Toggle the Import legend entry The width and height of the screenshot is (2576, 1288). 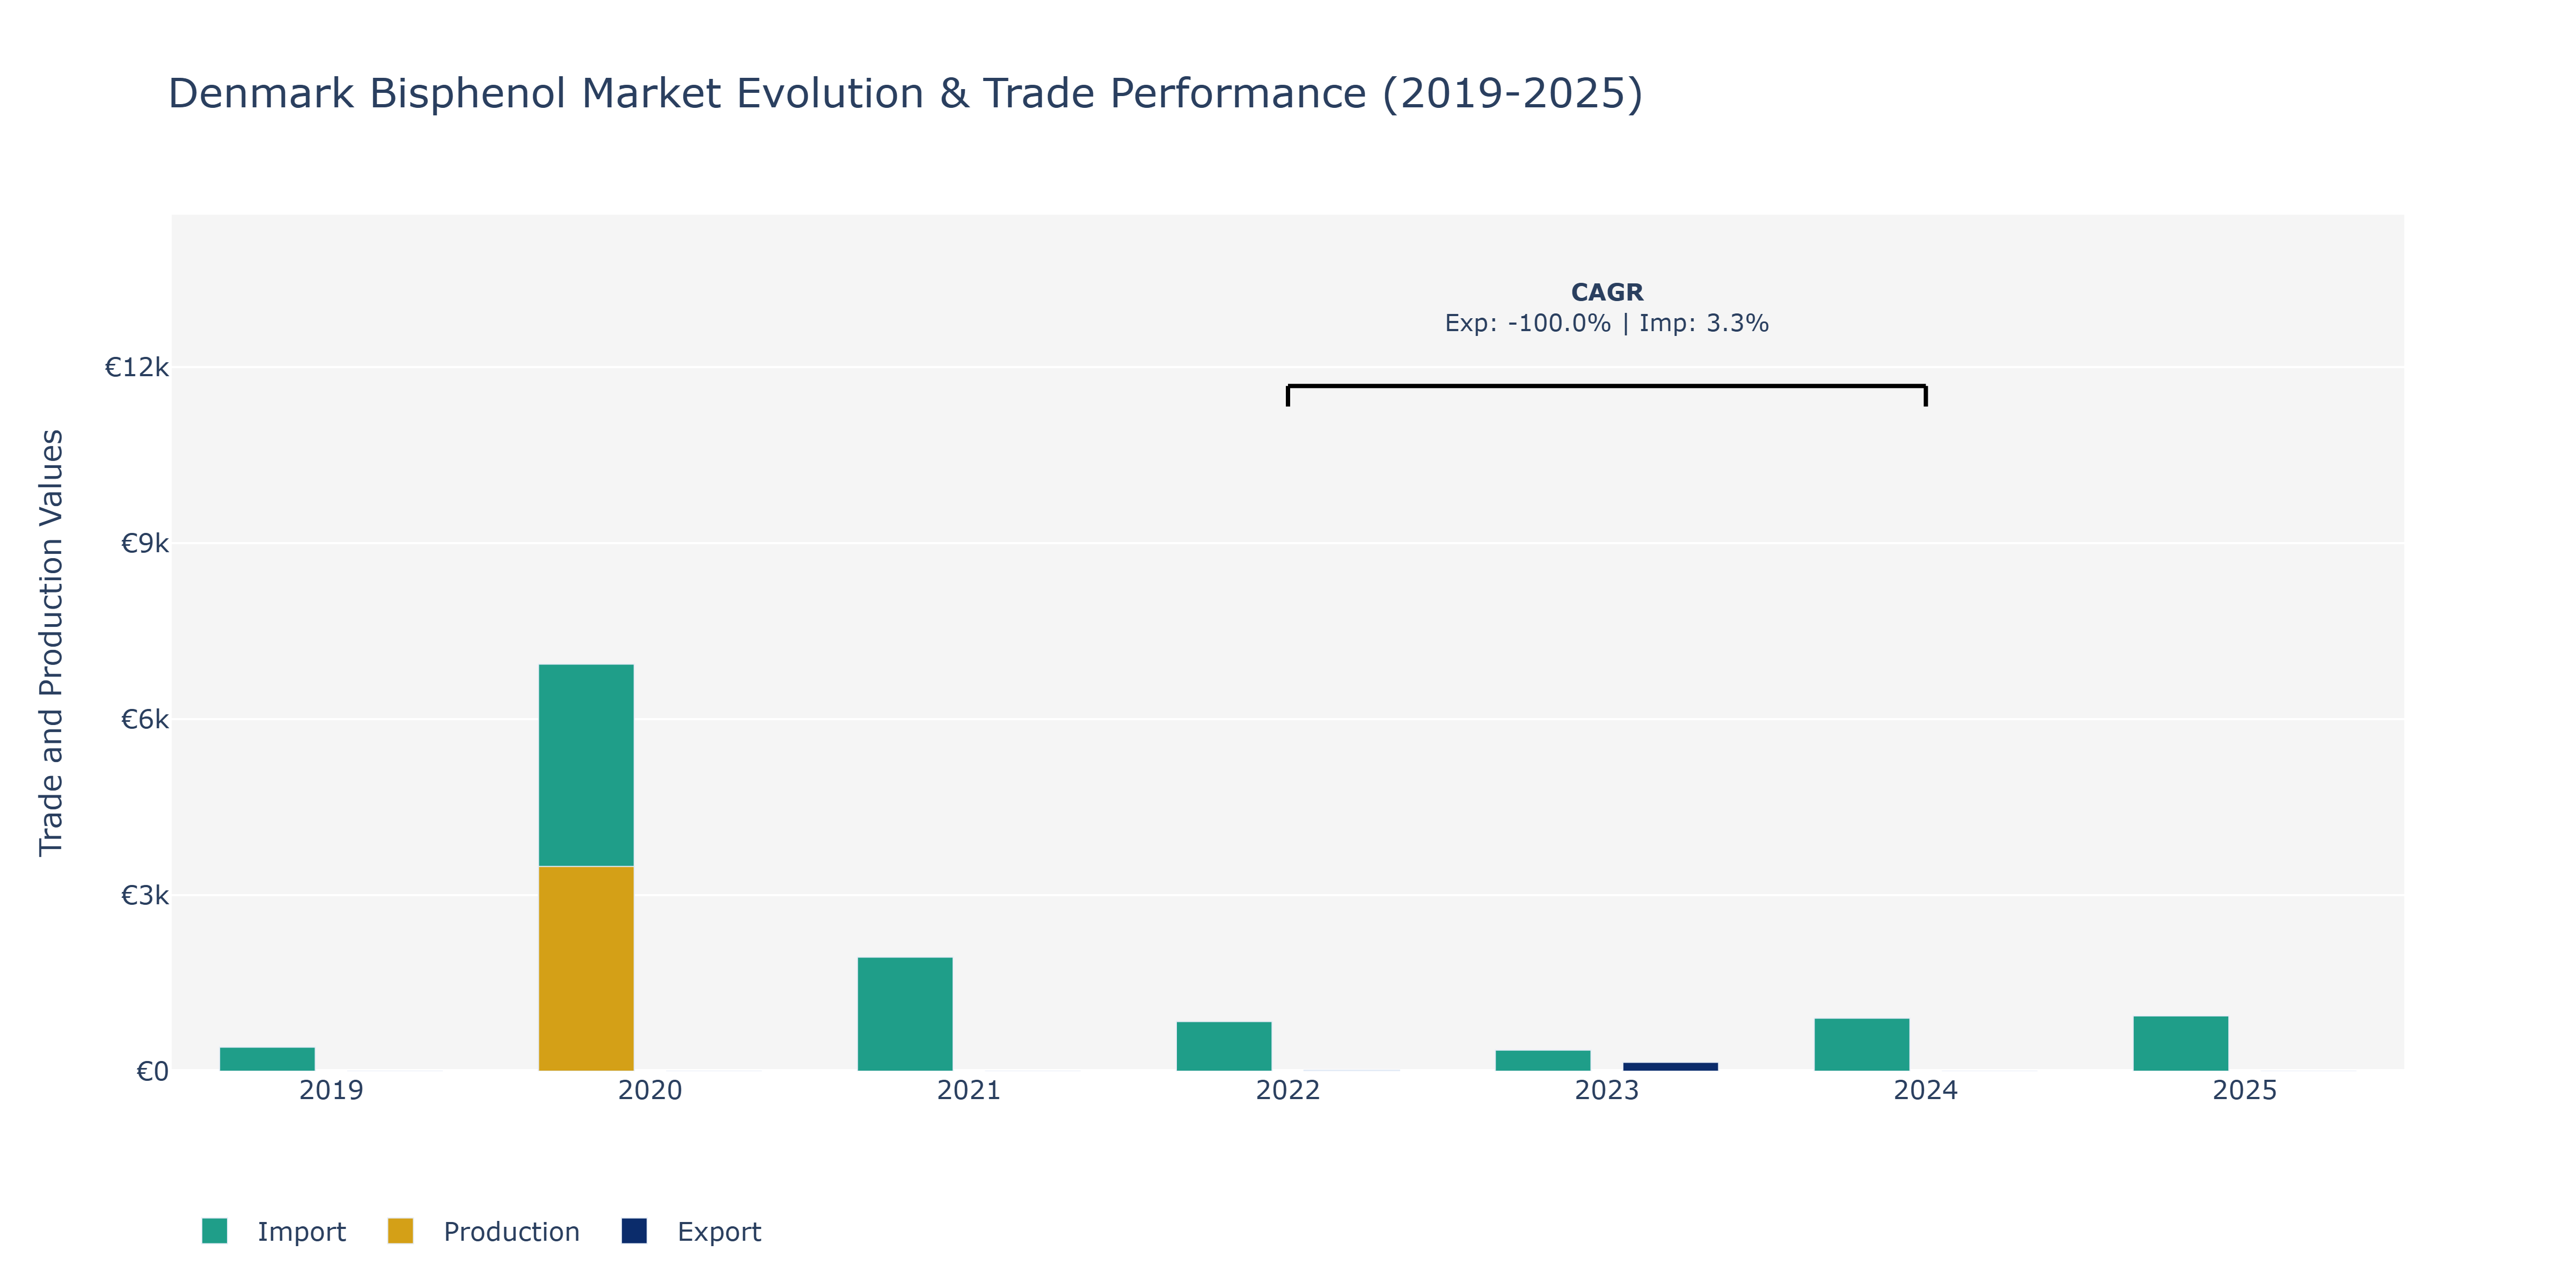tap(273, 1231)
